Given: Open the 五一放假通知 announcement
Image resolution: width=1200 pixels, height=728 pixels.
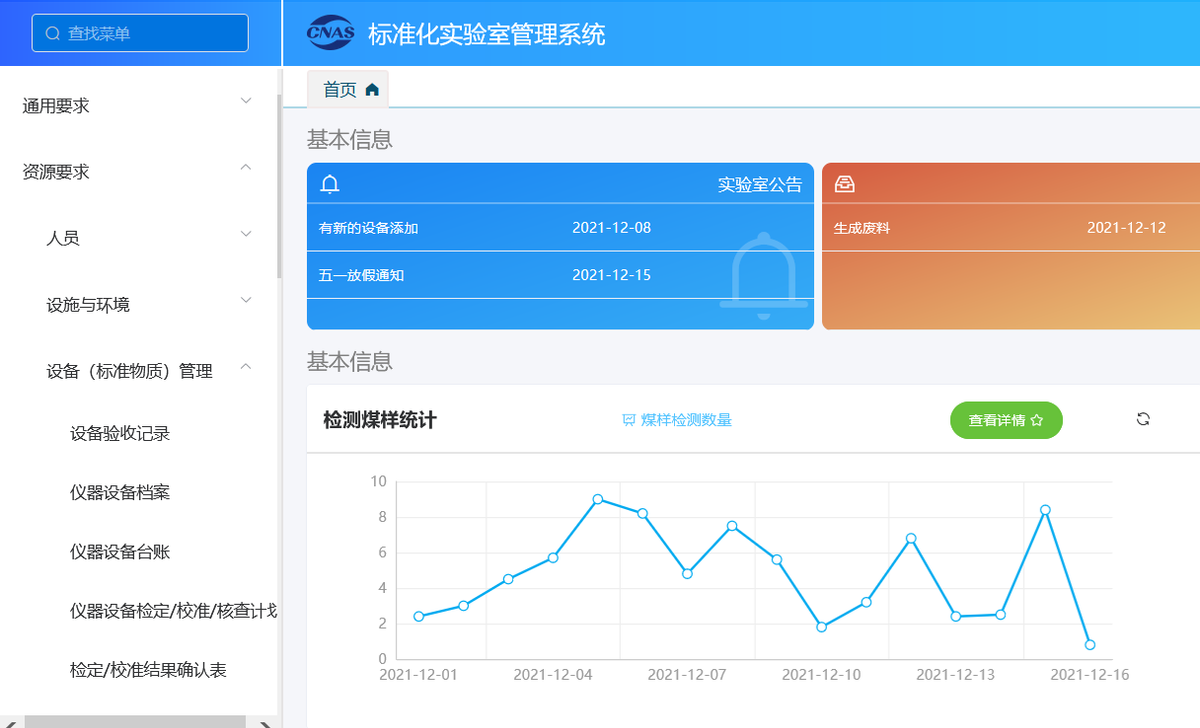Looking at the screenshot, I should (x=362, y=275).
